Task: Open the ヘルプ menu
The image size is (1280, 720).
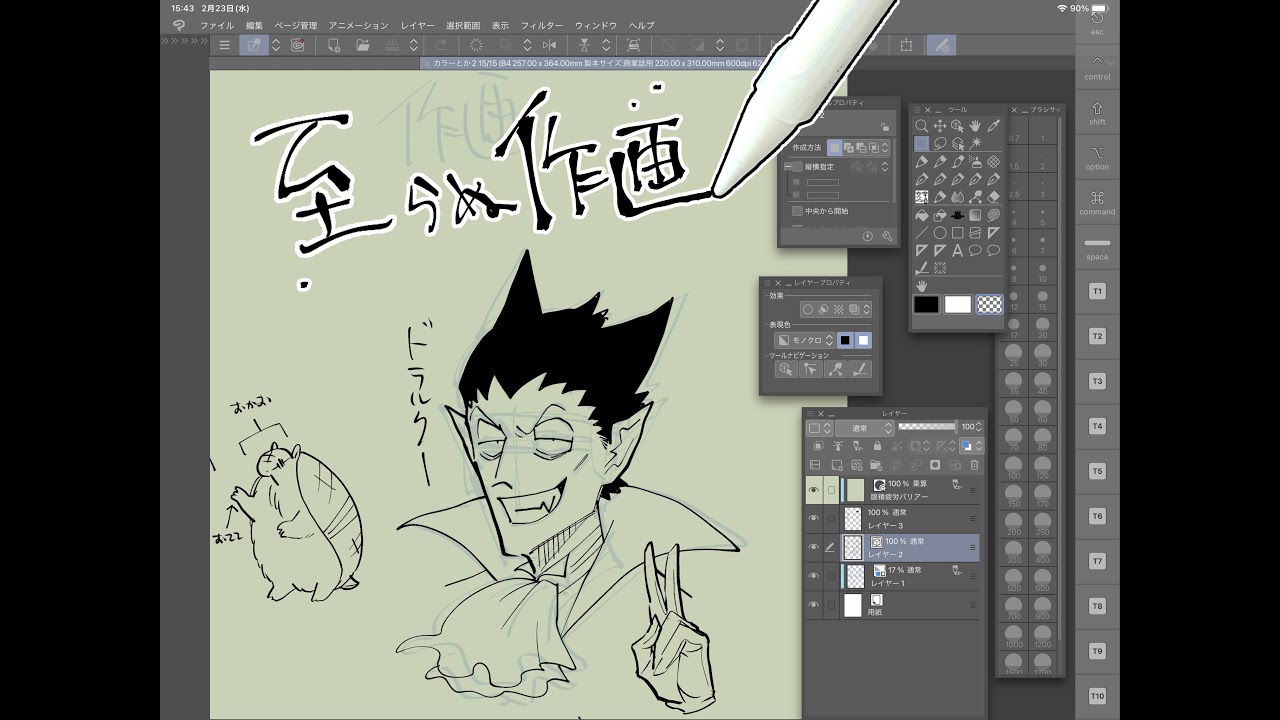Action: coord(641,25)
